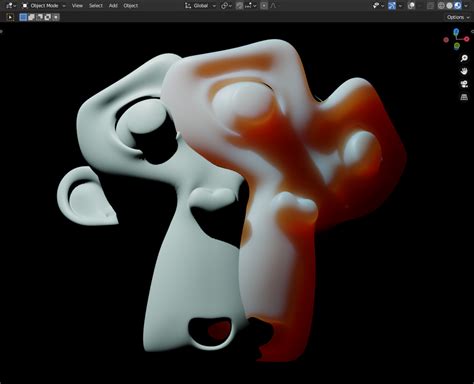Select solid viewport shading icon
The width and height of the screenshot is (474, 384).
449,6
